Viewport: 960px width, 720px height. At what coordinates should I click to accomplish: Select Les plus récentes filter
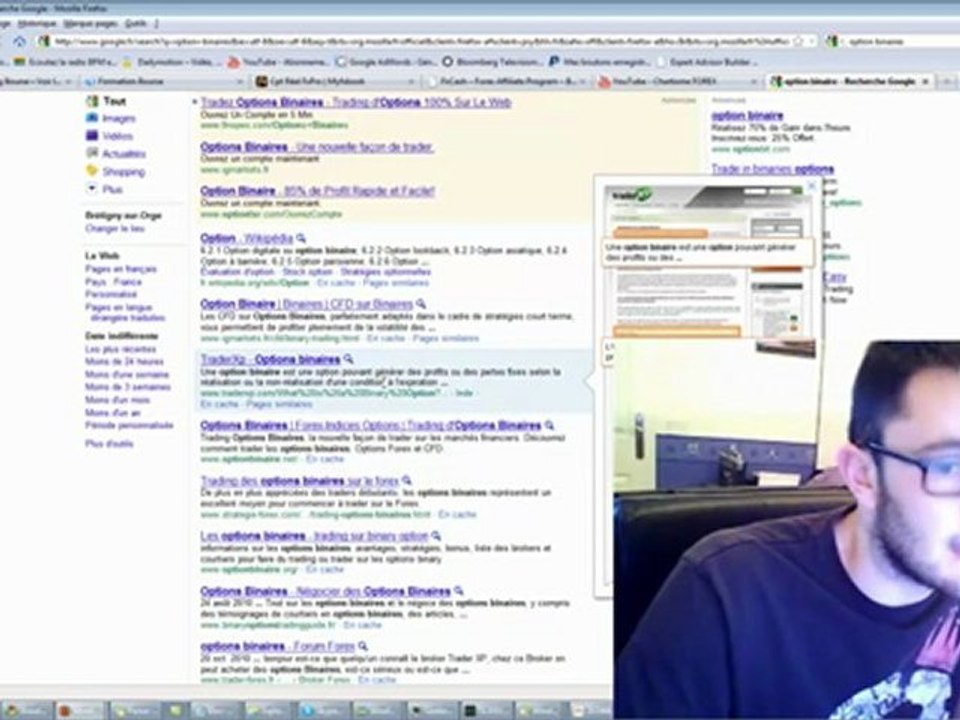tap(121, 349)
